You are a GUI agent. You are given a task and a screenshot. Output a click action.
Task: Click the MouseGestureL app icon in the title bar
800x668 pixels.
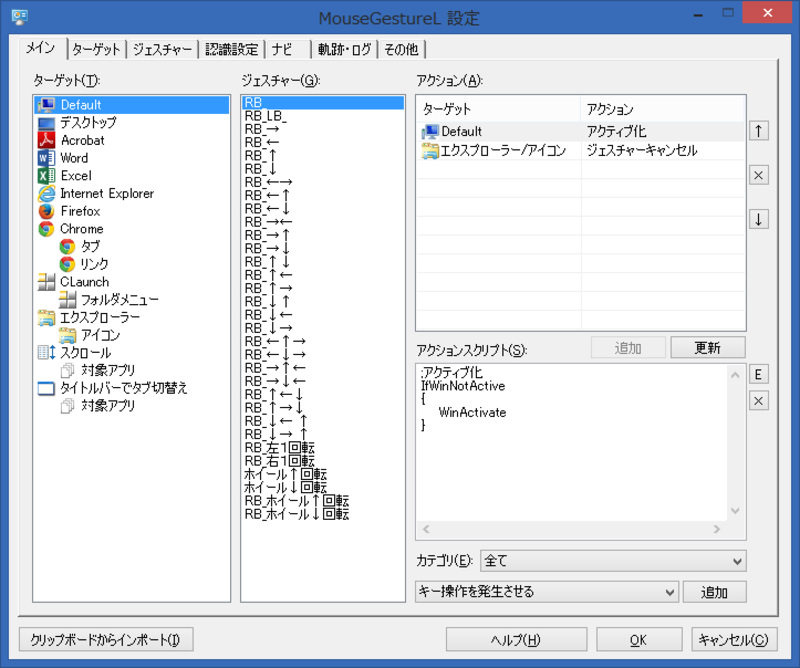(20, 17)
